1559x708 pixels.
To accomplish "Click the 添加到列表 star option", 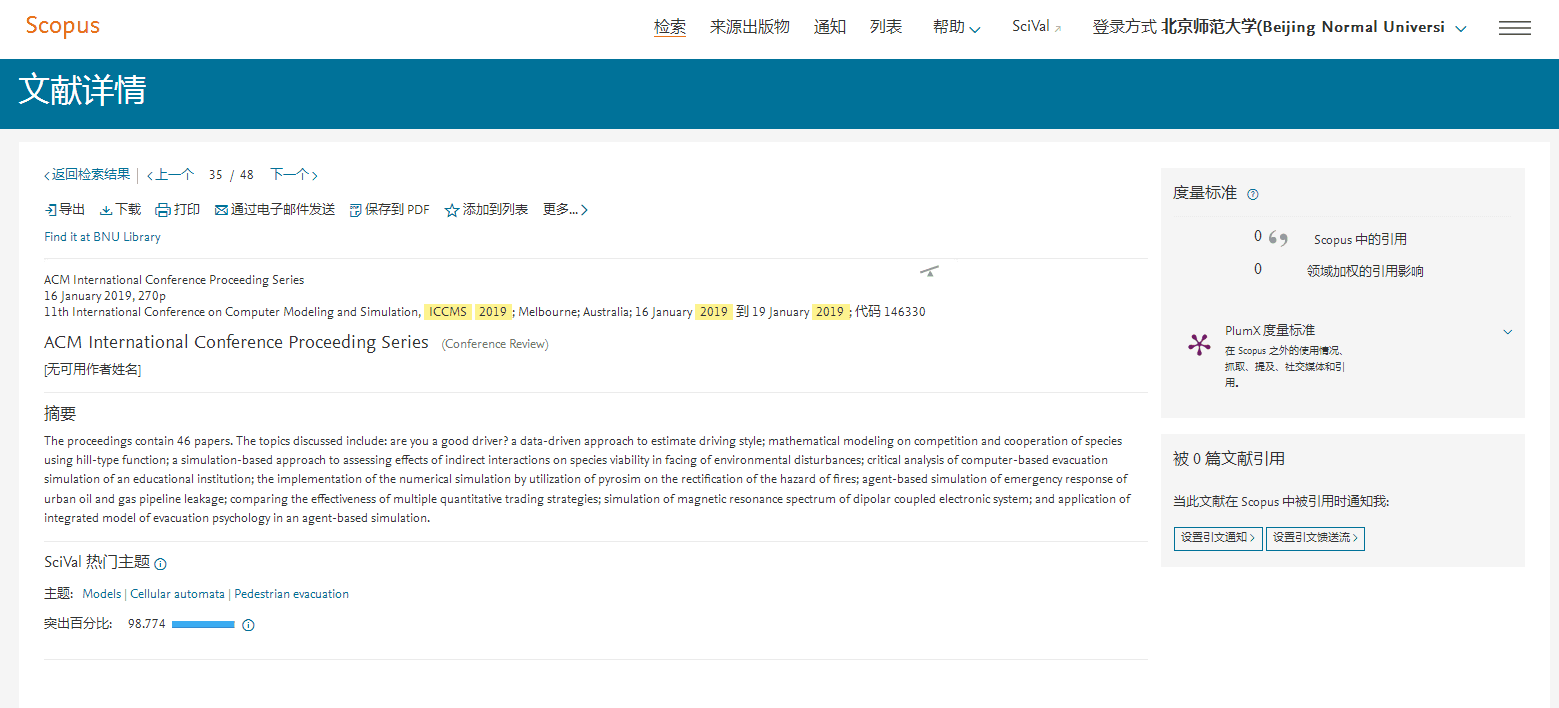I will (x=486, y=210).
